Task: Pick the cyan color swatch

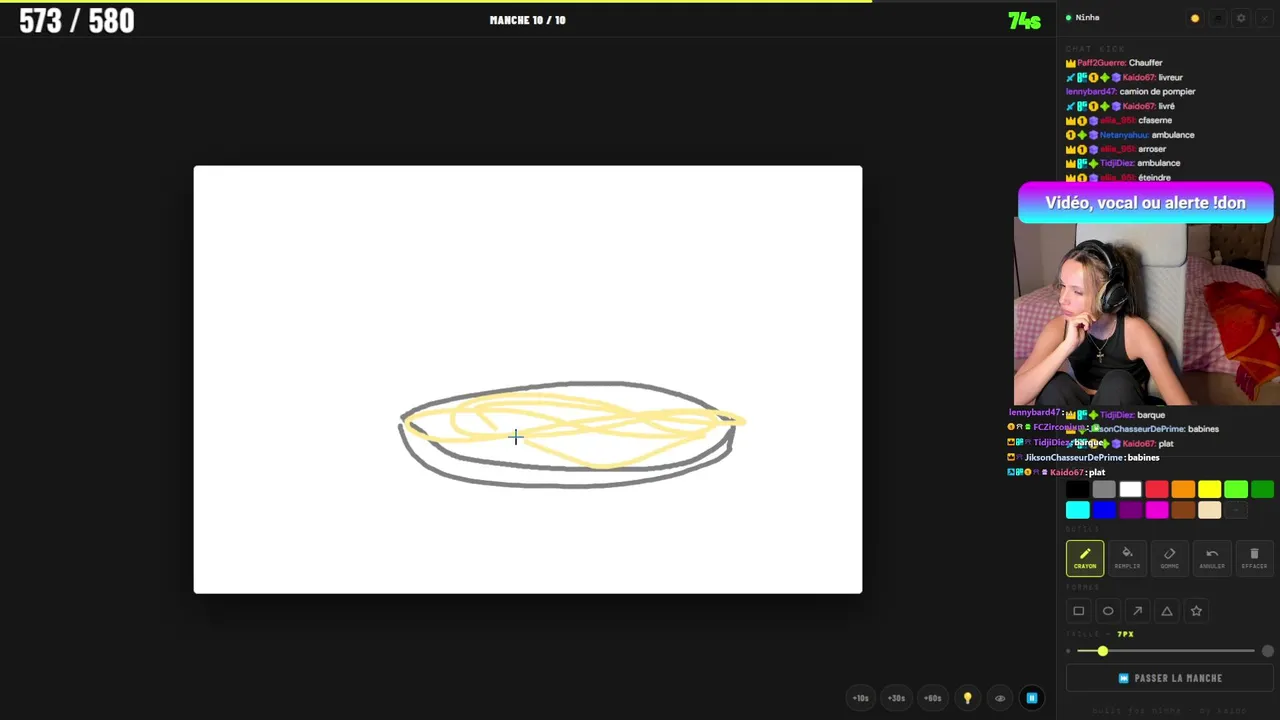Action: [x=1077, y=510]
